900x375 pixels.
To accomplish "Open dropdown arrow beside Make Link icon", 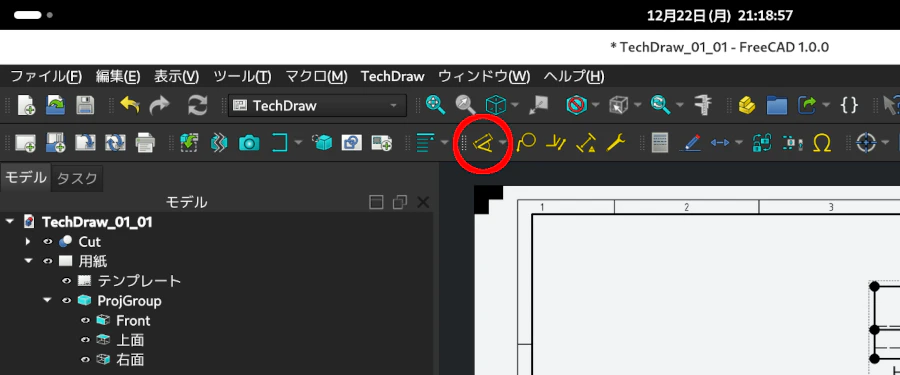I will tap(826, 105).
